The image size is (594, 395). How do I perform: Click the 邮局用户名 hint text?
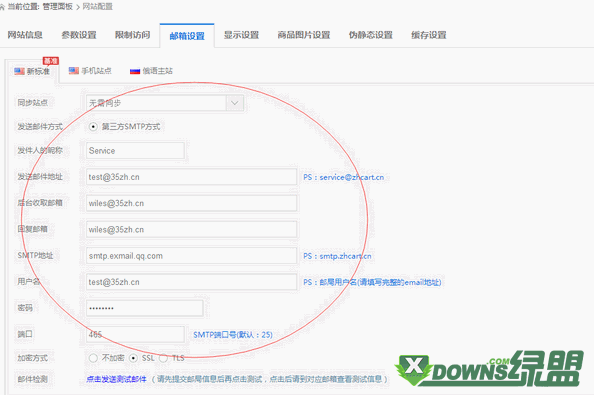point(372,282)
